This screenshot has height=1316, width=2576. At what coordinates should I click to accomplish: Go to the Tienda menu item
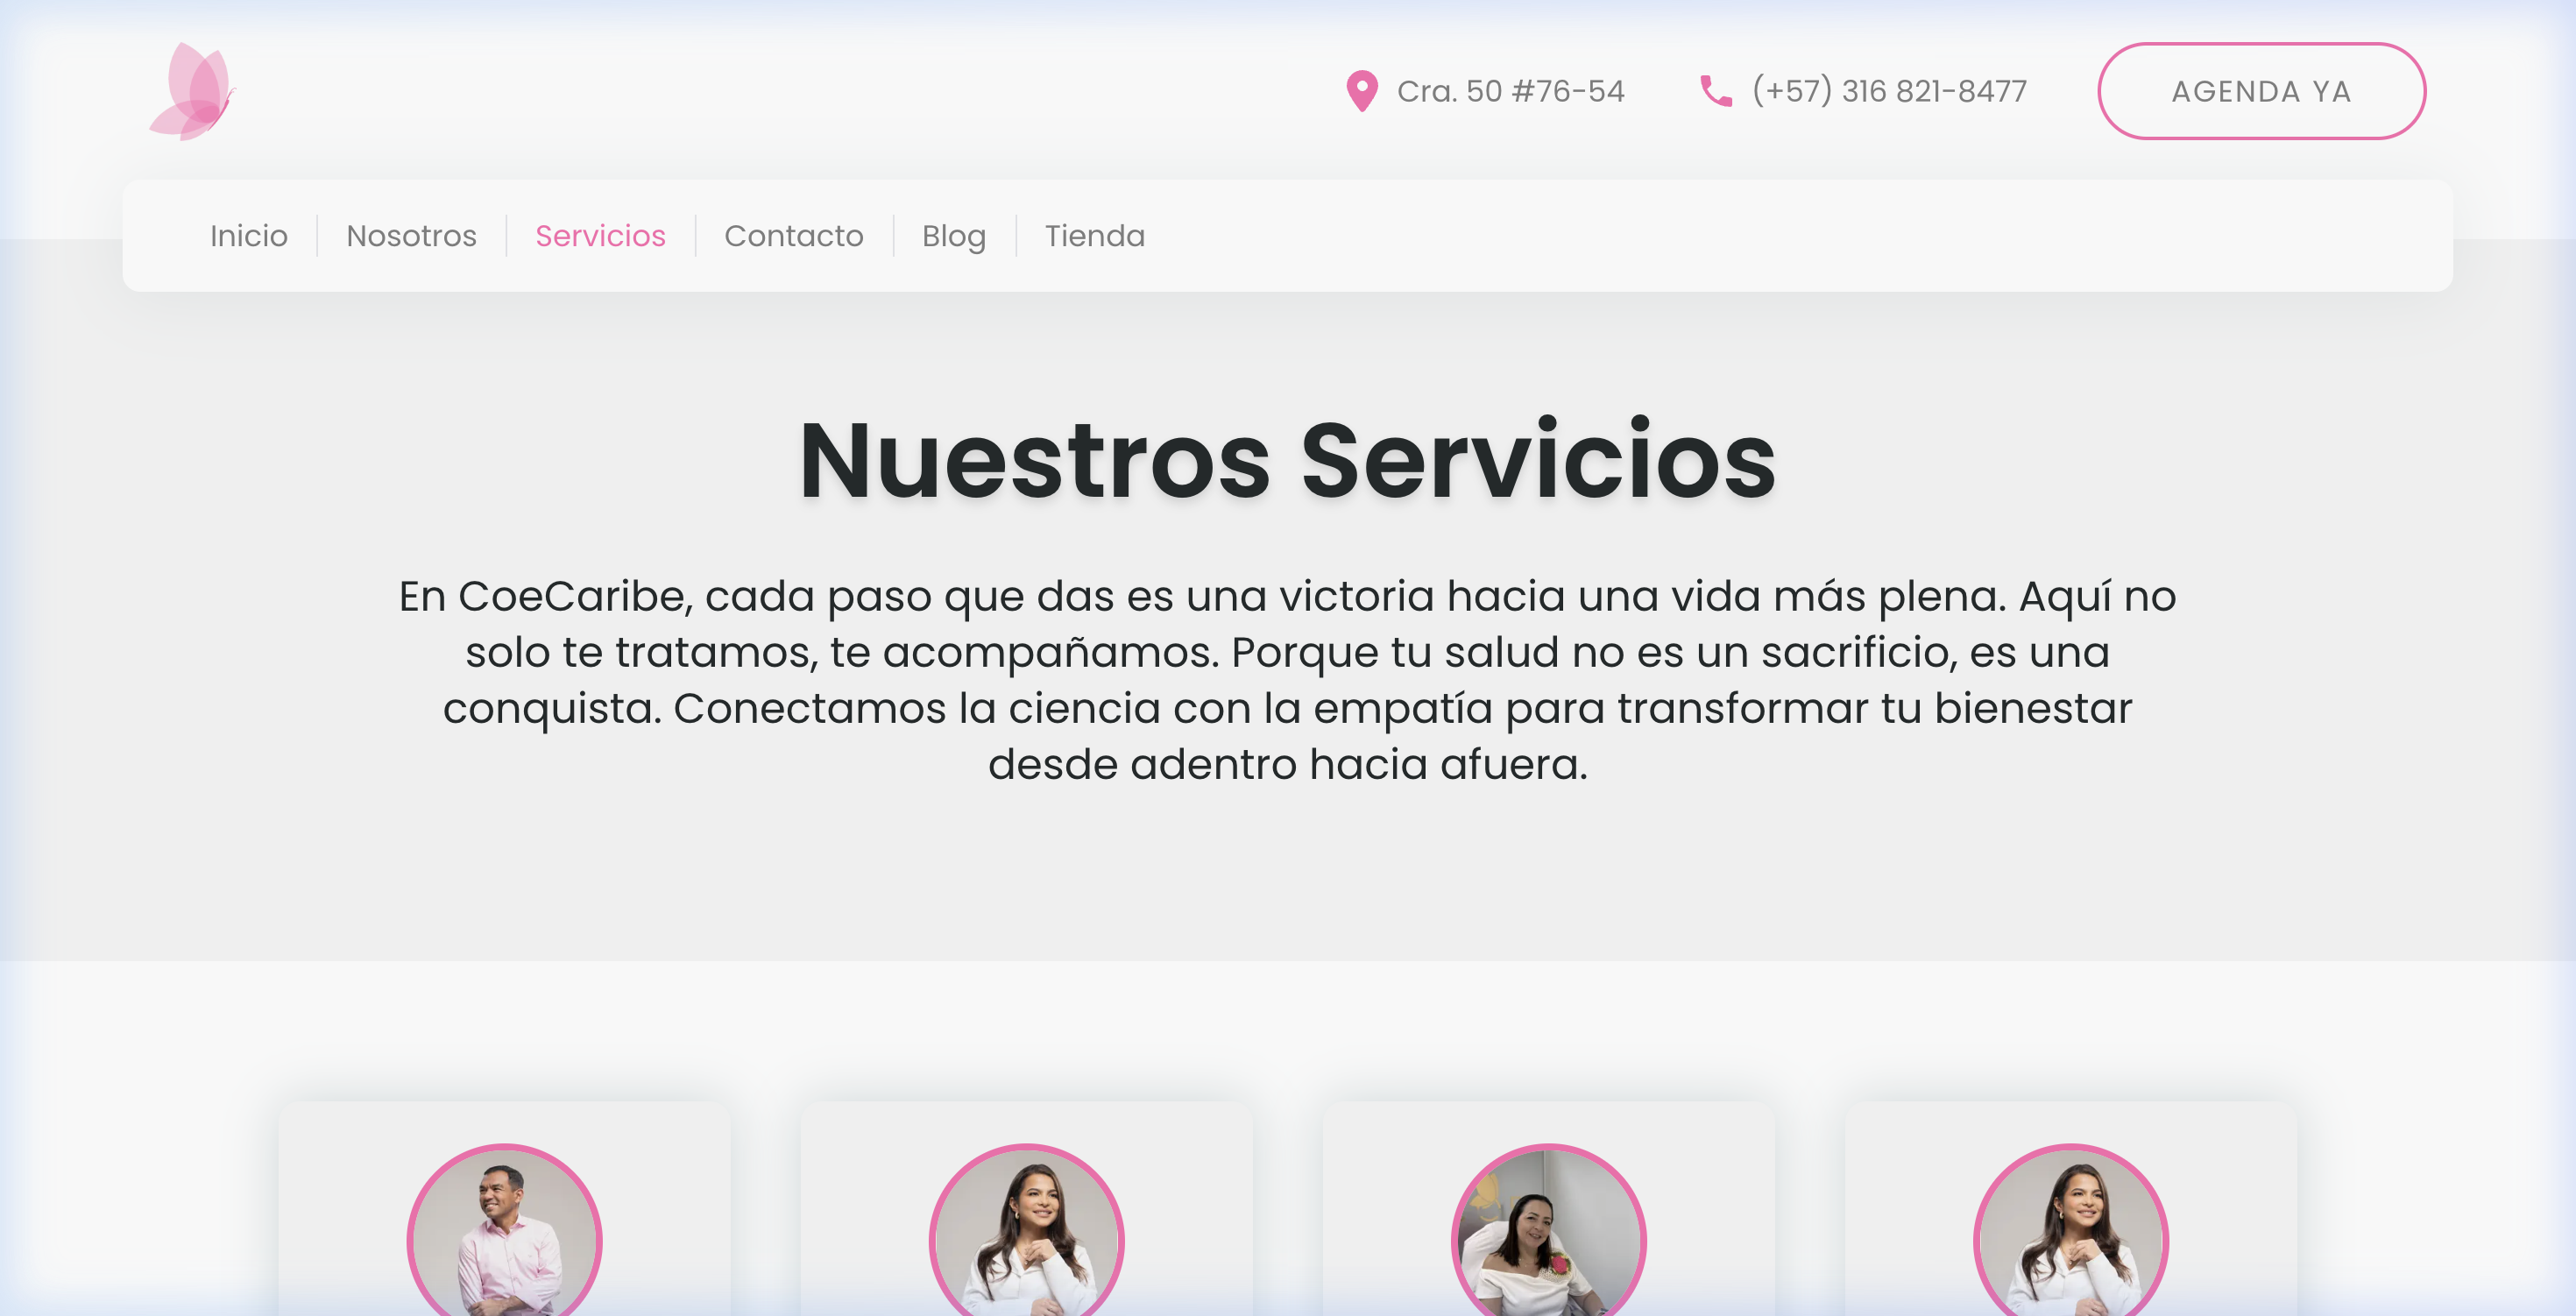point(1095,236)
